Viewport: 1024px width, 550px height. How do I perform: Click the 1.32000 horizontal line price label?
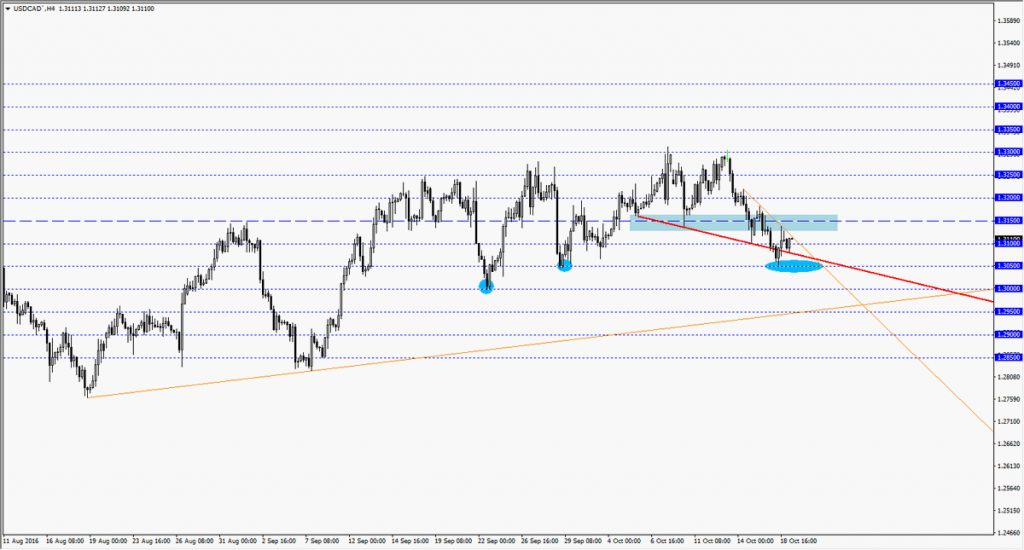(x=1008, y=198)
